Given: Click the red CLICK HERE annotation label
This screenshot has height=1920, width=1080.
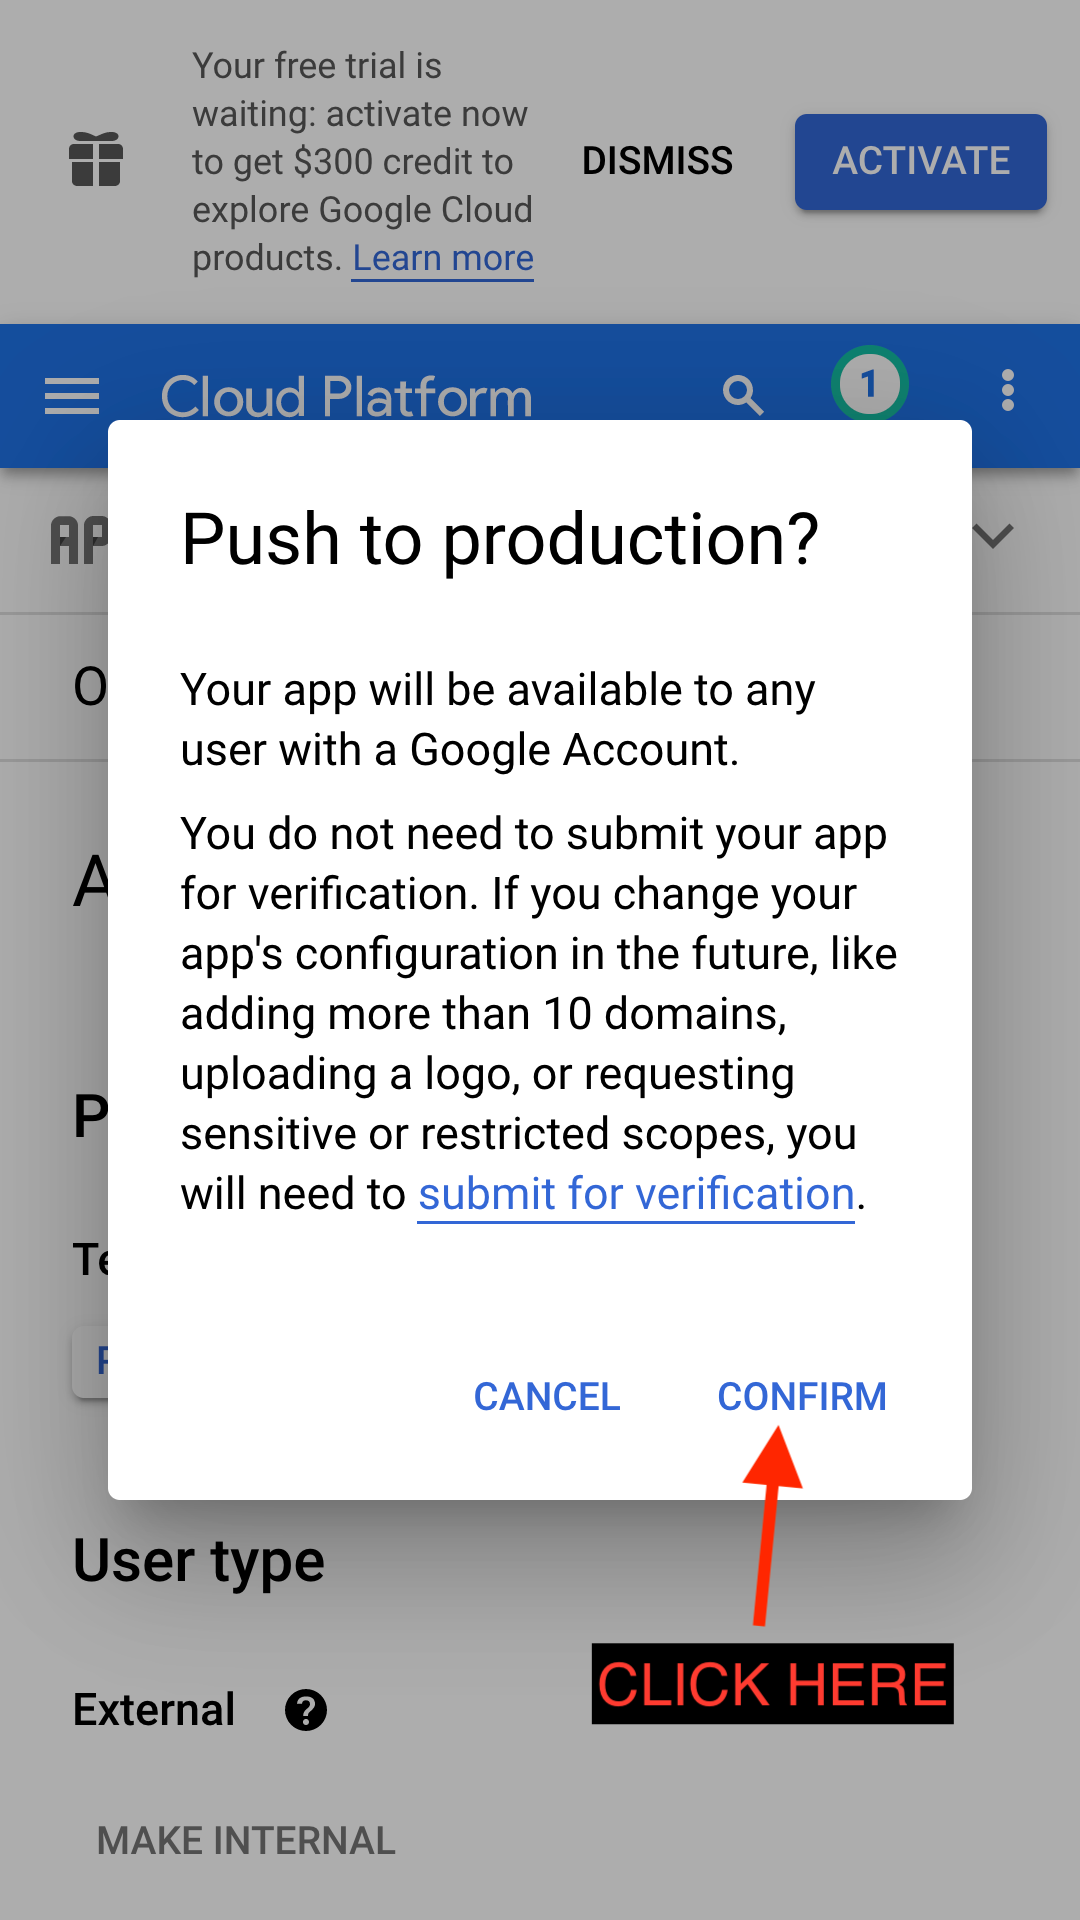Looking at the screenshot, I should (772, 1684).
